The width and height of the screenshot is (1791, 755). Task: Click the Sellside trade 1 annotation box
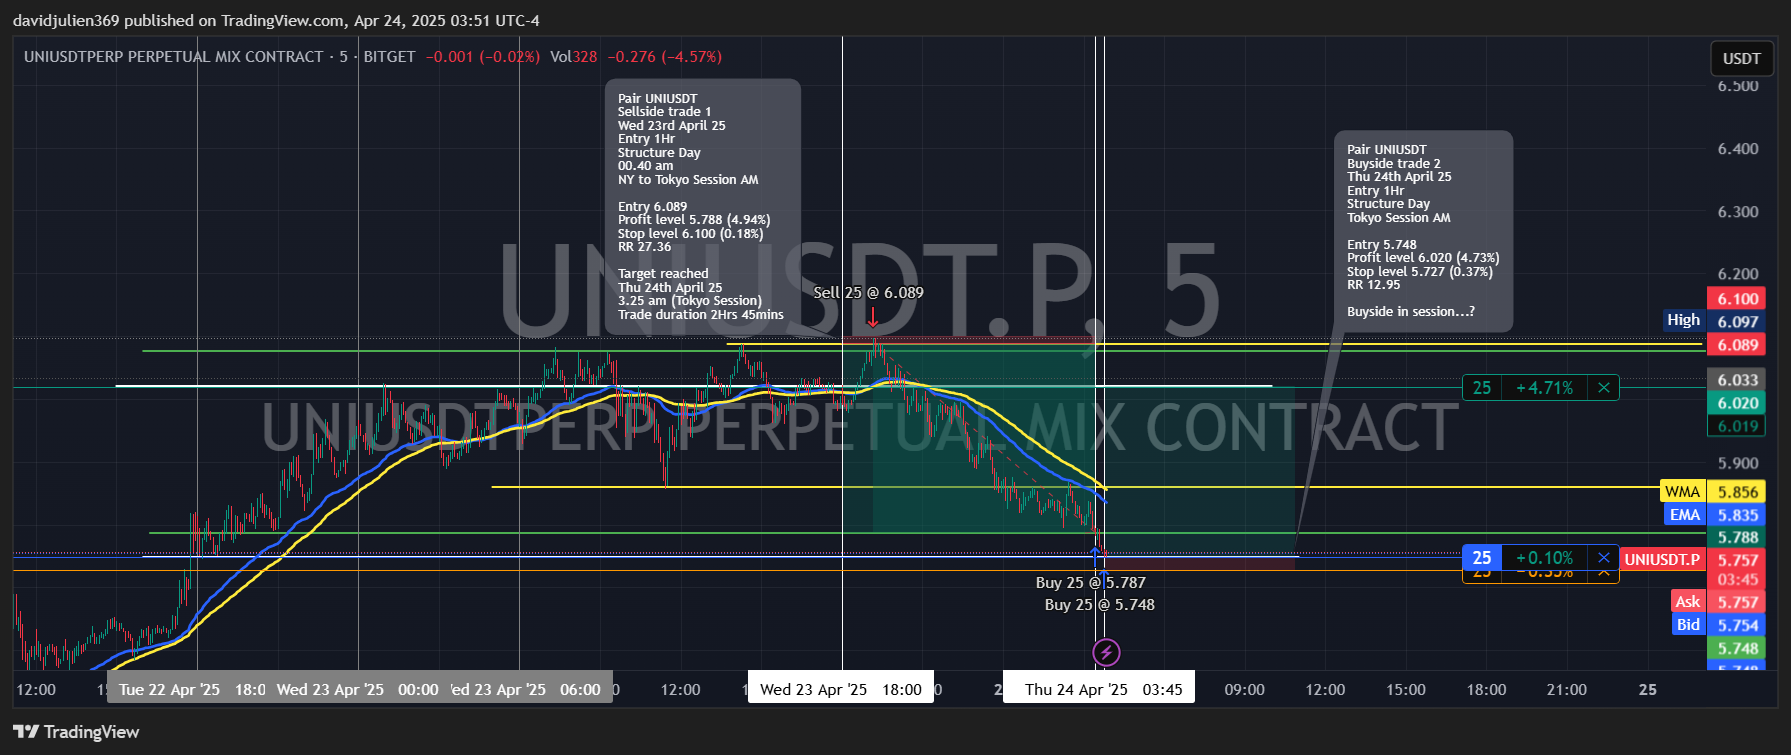pyautogui.click(x=702, y=206)
